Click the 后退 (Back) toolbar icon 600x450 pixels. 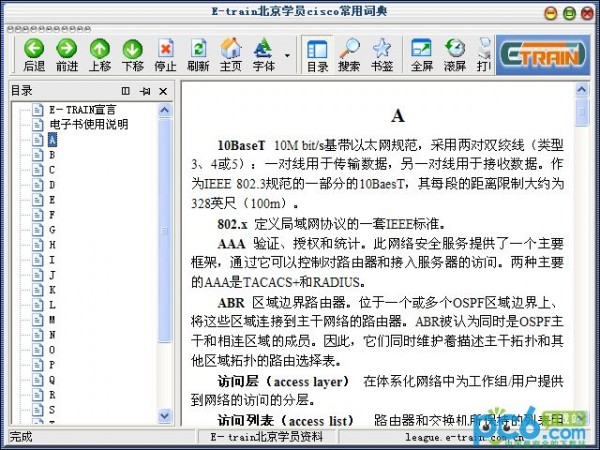pyautogui.click(x=34, y=49)
